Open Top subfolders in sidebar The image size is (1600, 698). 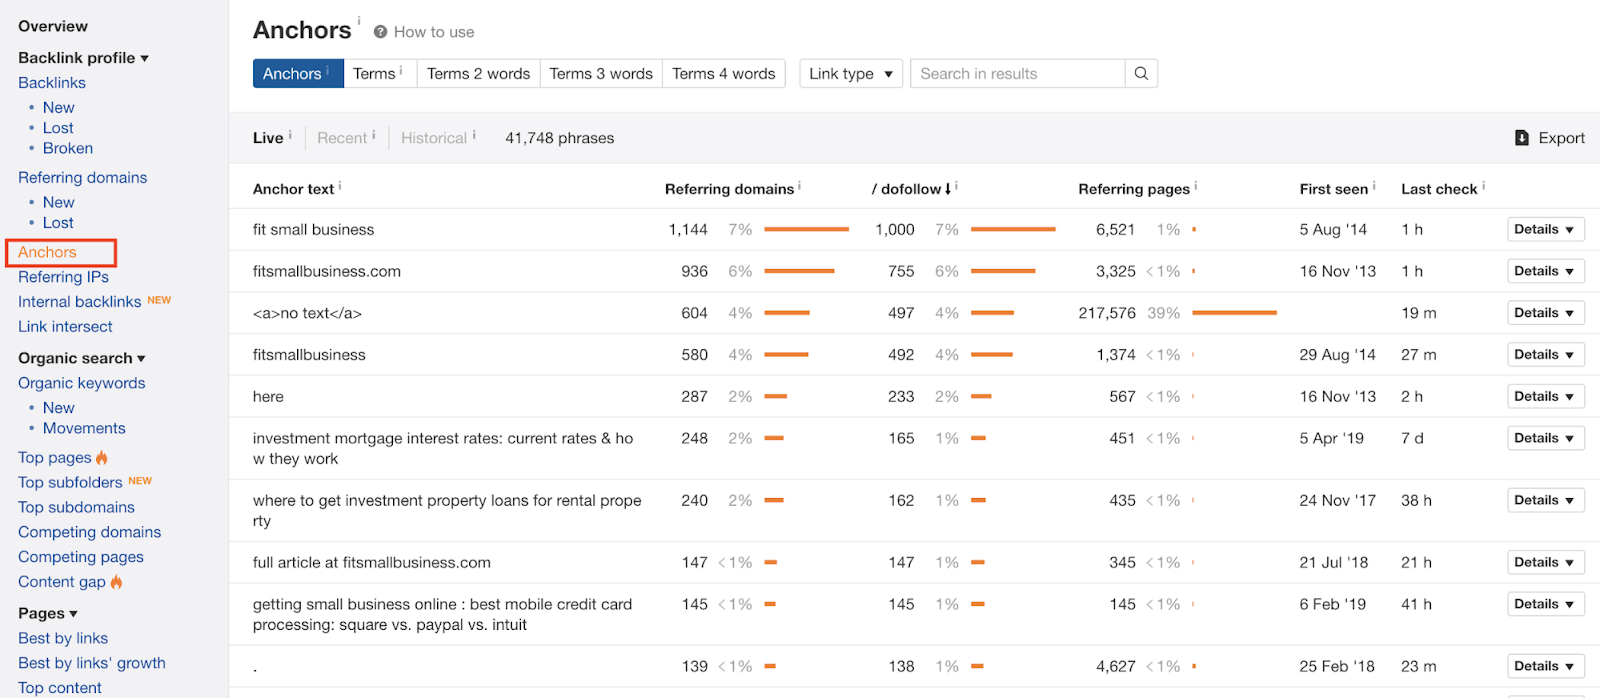click(70, 482)
